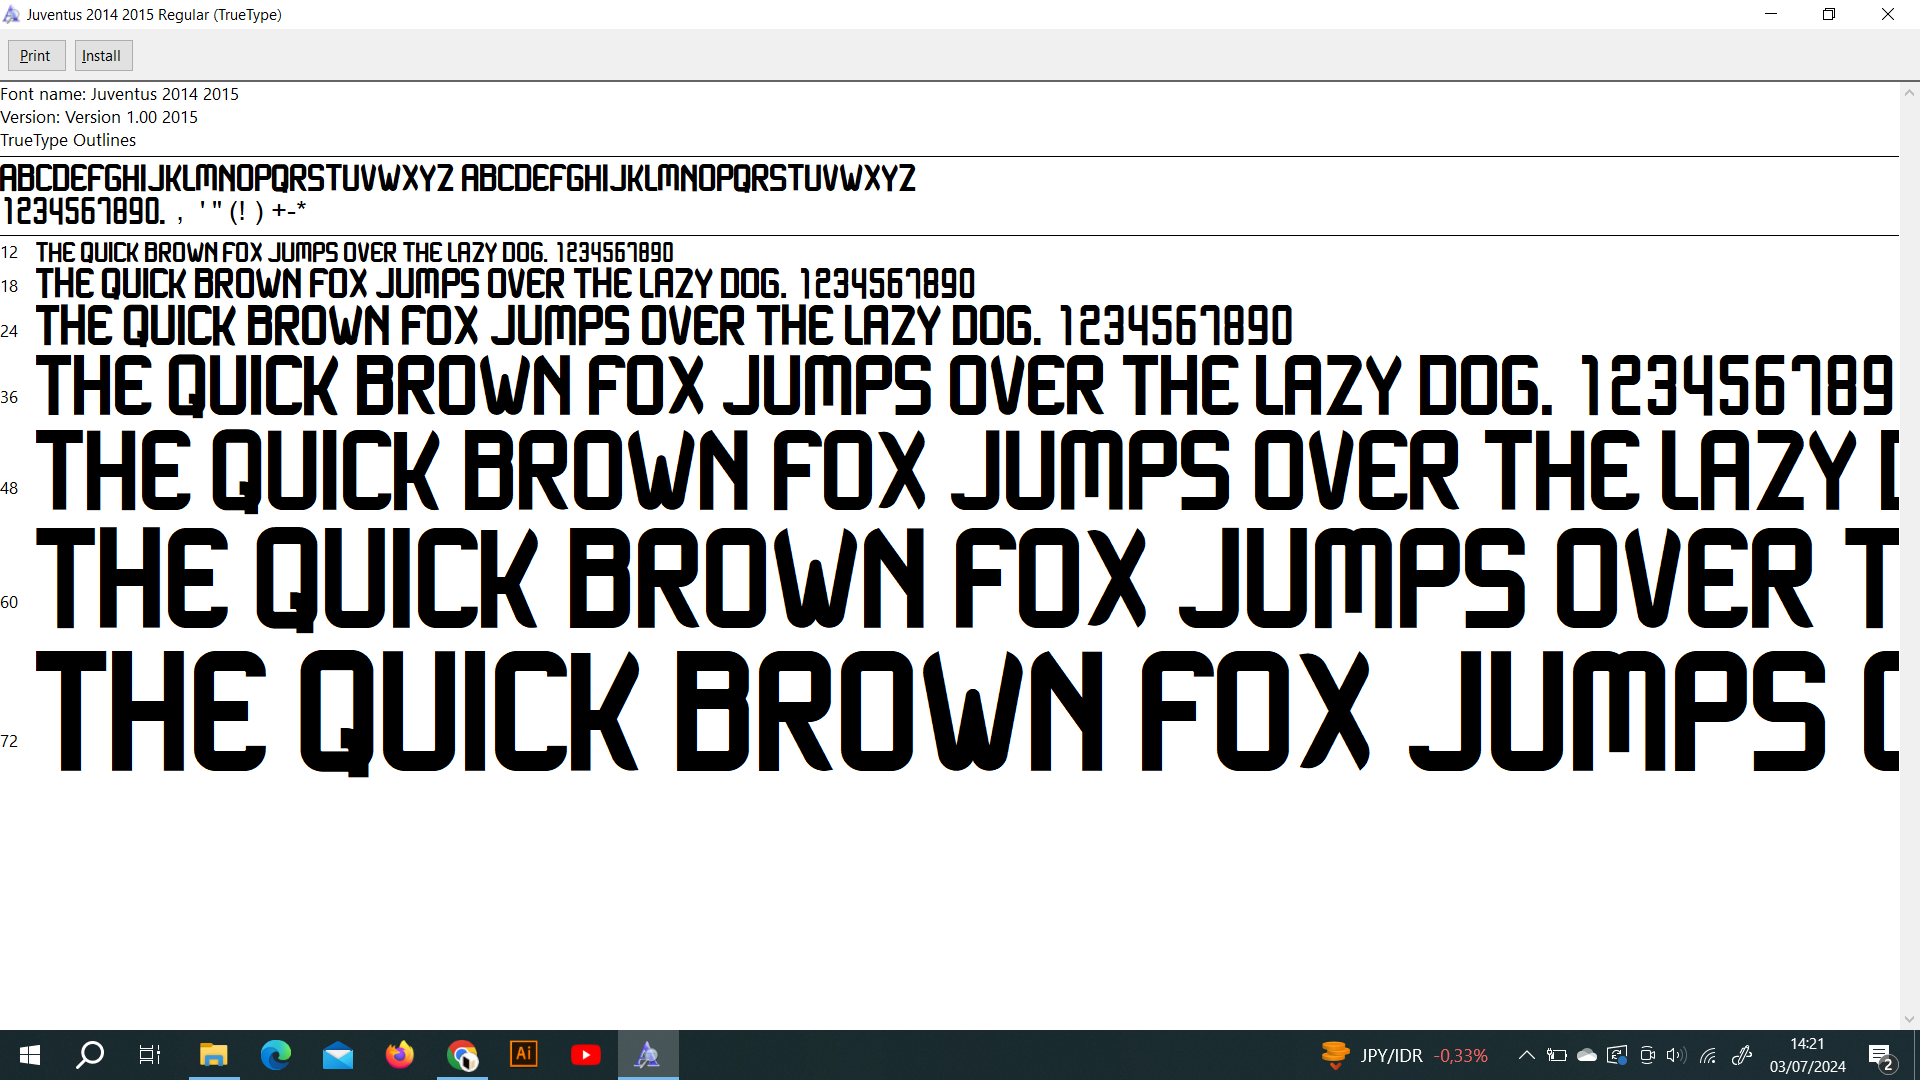Open OneDrive cloud tray icon
This screenshot has width=1920, height=1080.
1587,1055
